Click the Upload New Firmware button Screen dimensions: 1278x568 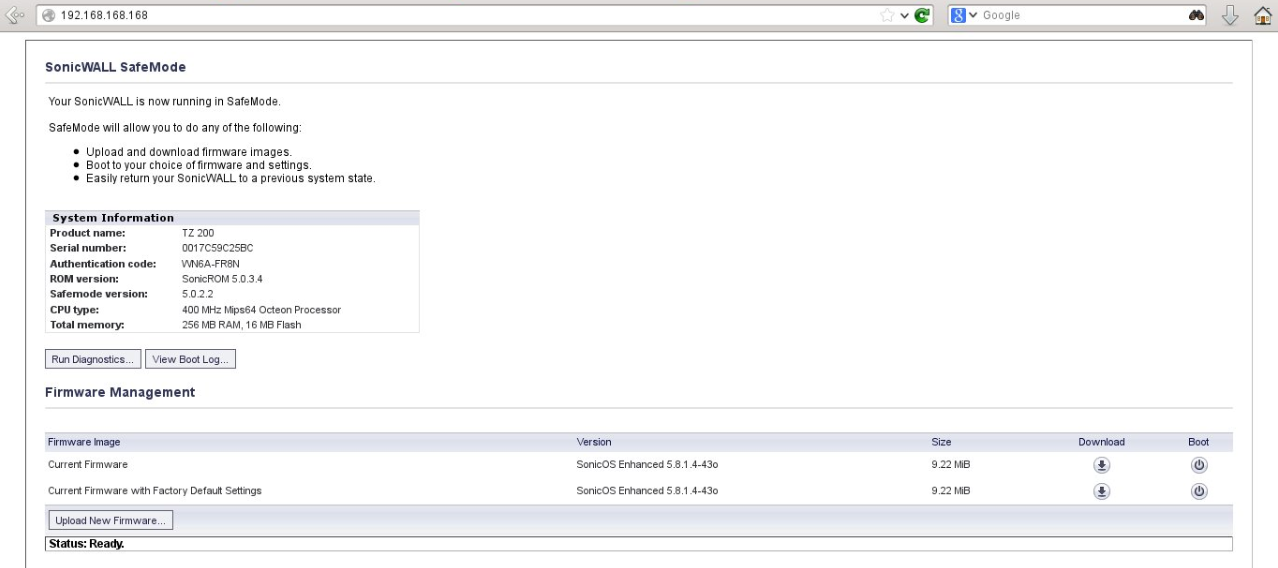(x=110, y=520)
